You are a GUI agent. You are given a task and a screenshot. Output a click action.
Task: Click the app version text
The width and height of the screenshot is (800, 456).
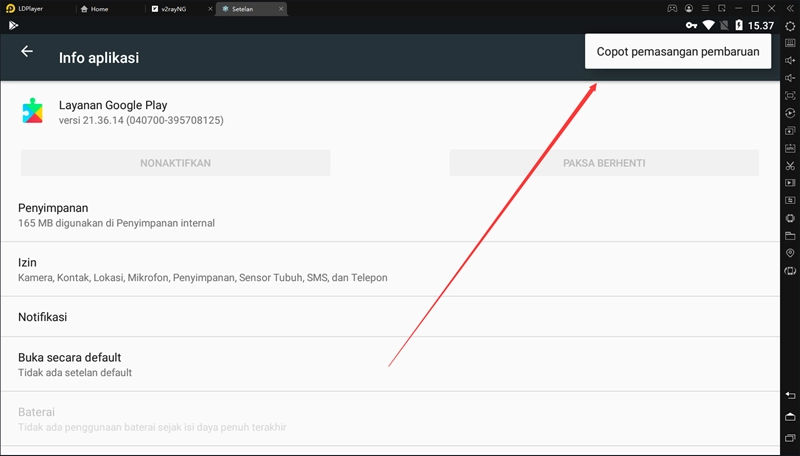pos(141,120)
